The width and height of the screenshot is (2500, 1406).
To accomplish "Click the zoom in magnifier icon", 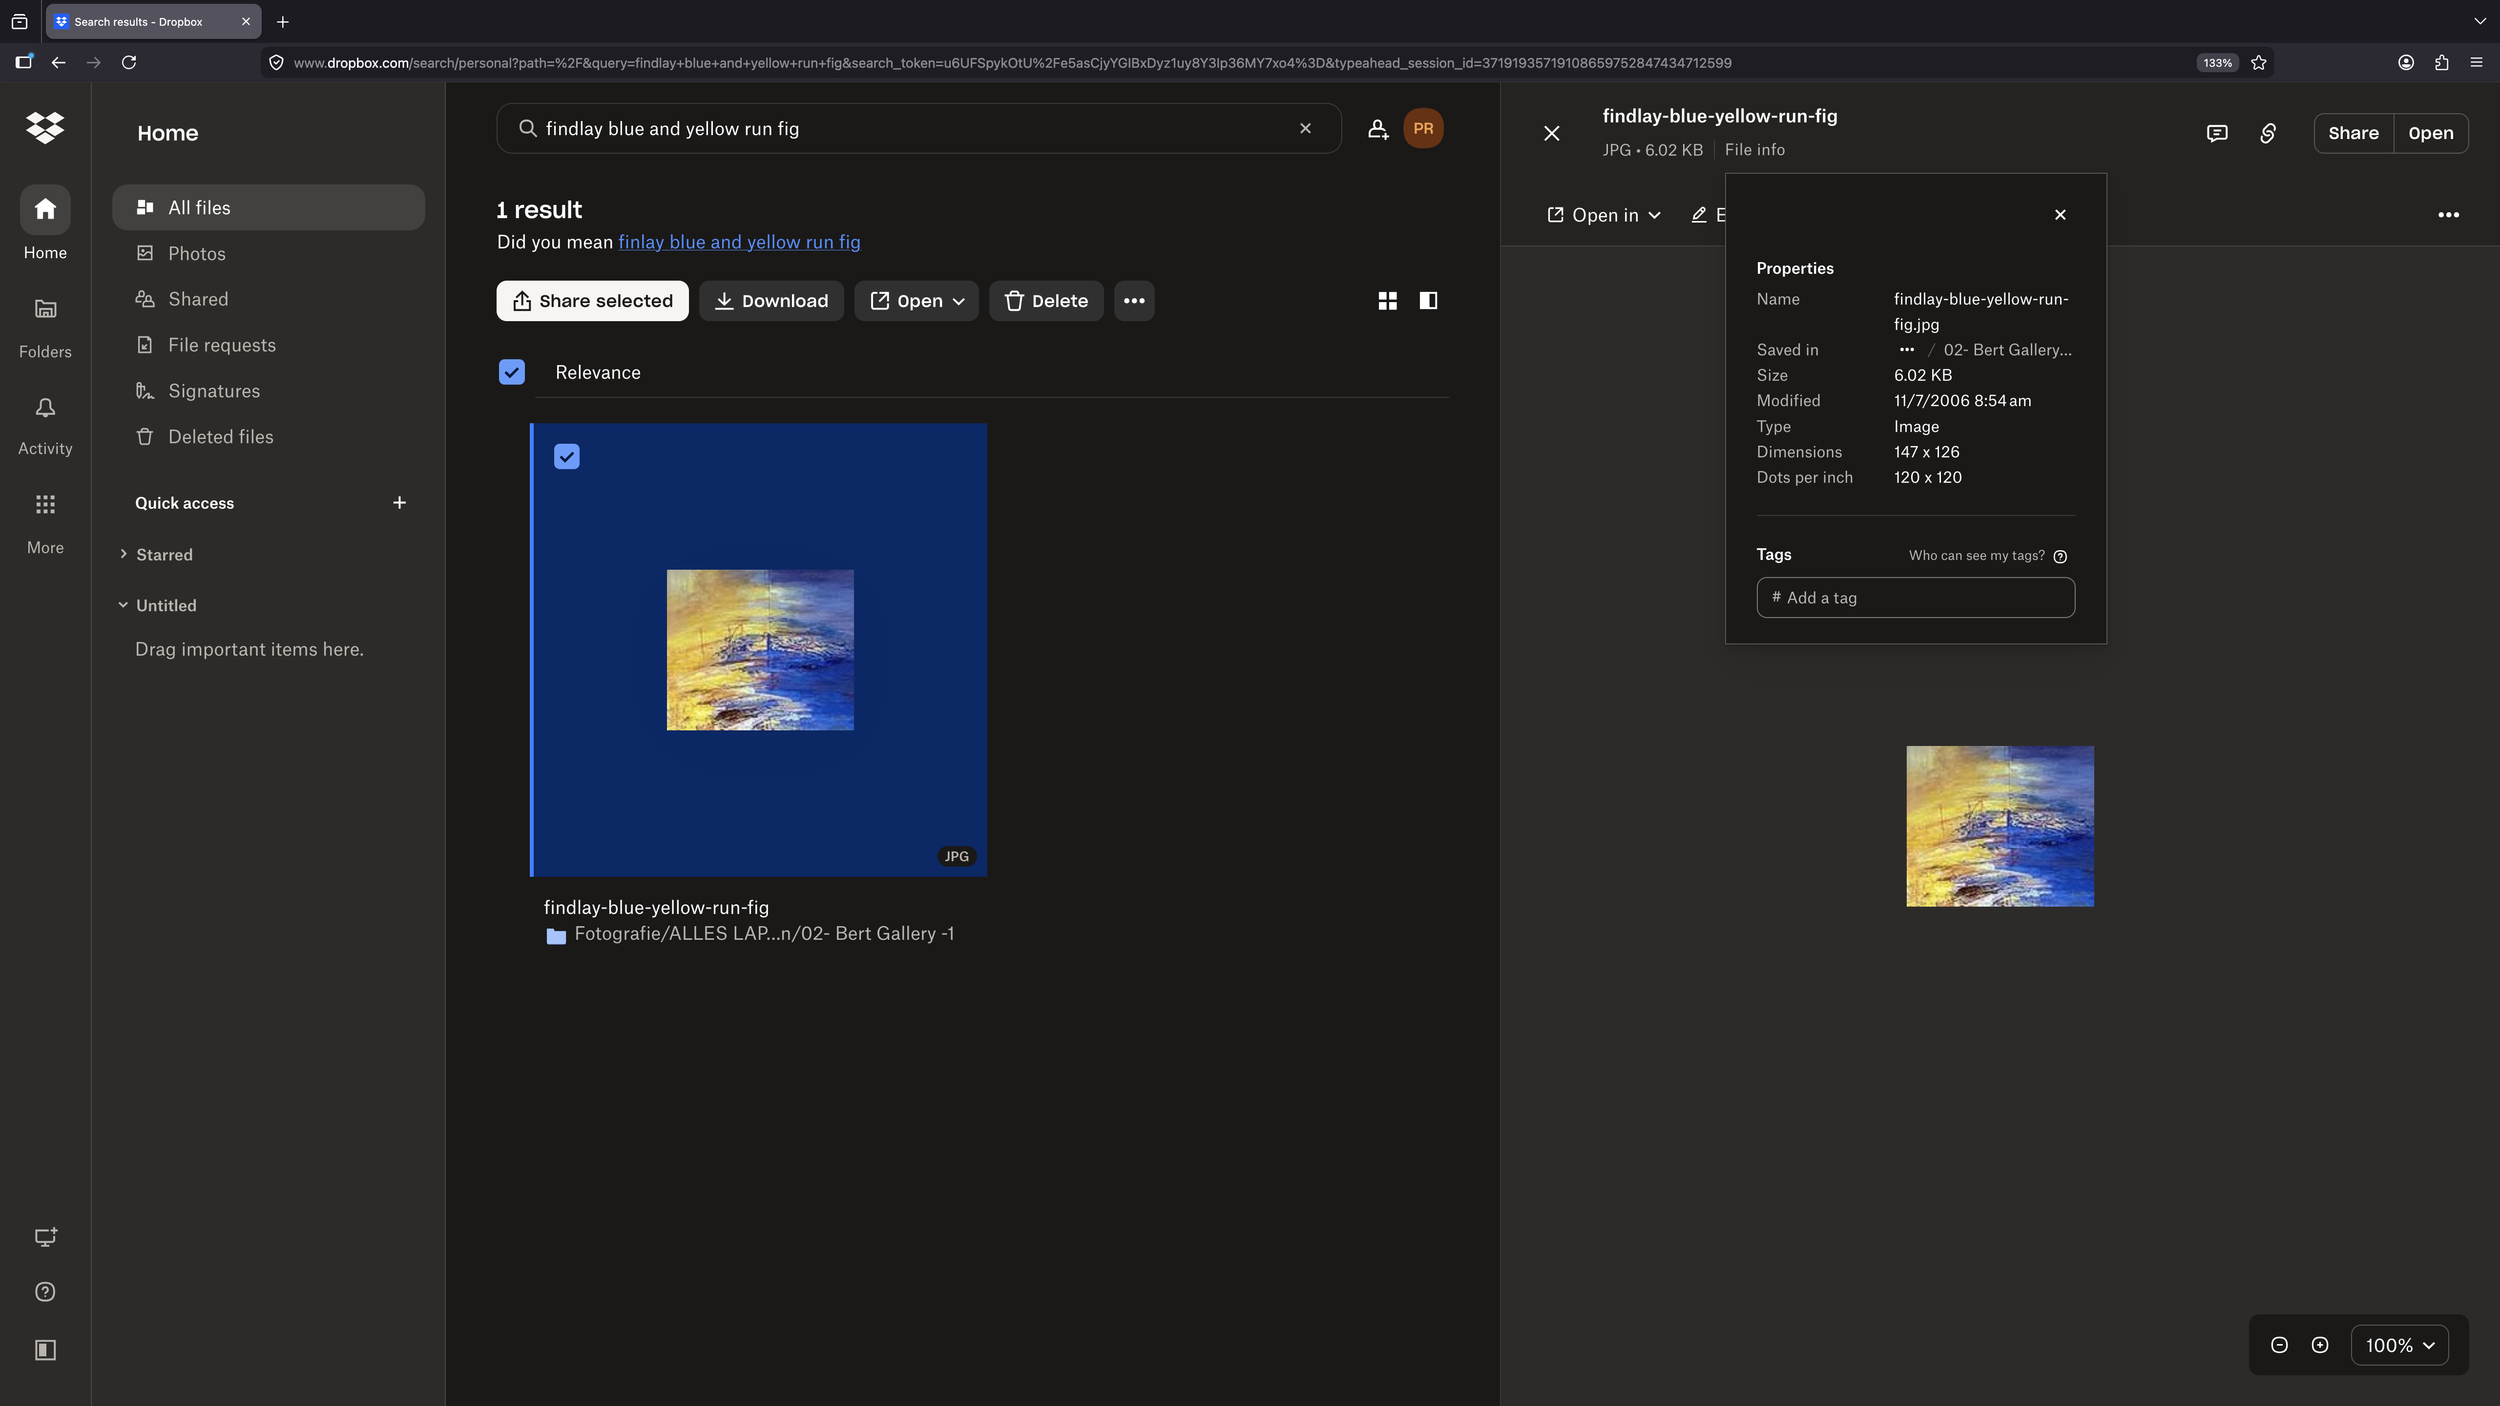I will coord(2320,1345).
